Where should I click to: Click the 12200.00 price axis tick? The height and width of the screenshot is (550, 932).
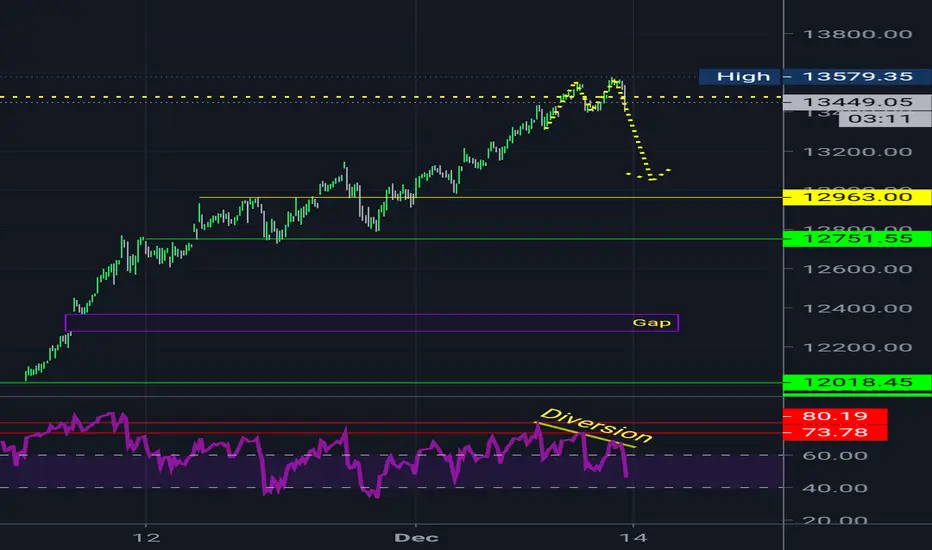(x=857, y=348)
